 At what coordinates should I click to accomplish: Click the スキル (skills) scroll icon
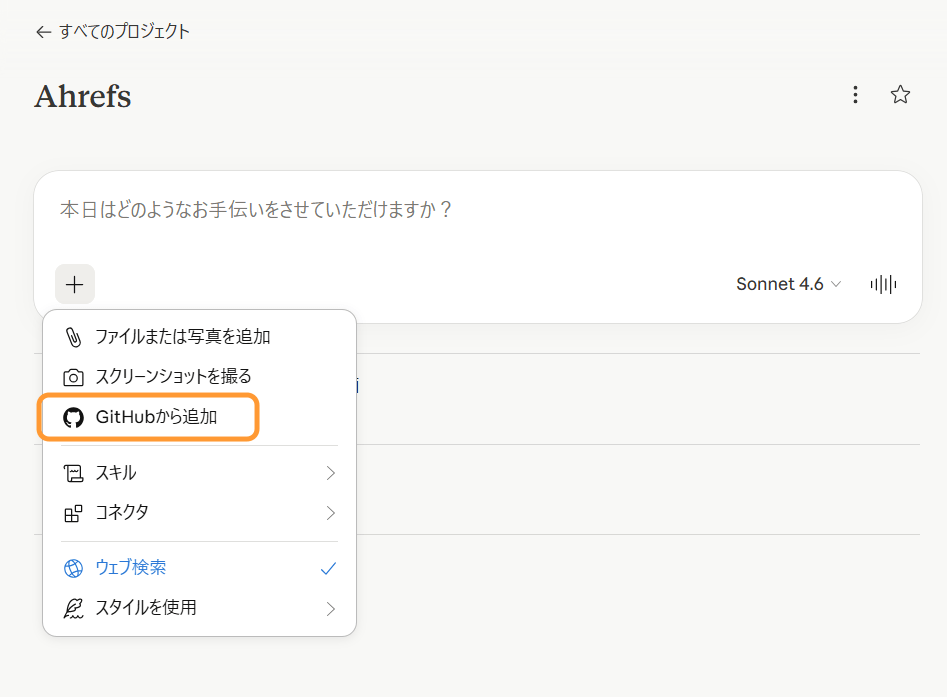point(75,473)
